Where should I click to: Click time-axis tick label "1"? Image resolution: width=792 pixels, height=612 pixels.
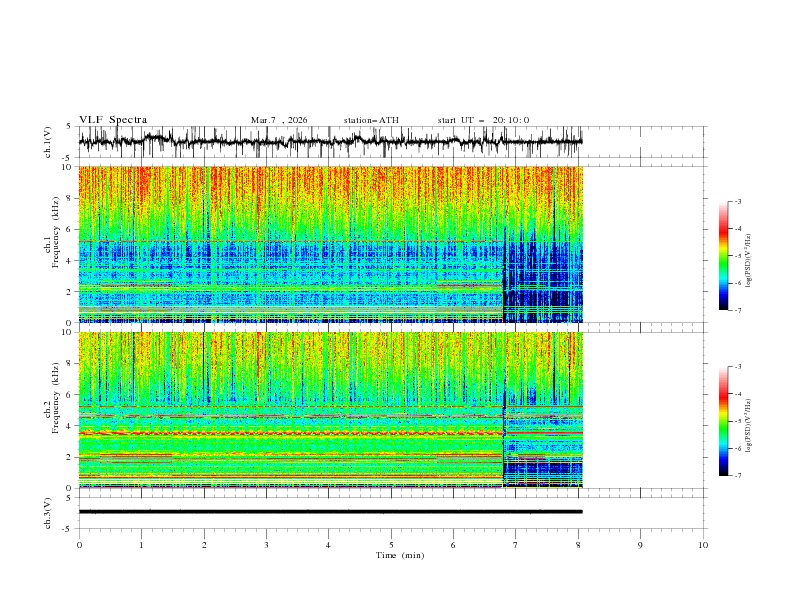141,545
